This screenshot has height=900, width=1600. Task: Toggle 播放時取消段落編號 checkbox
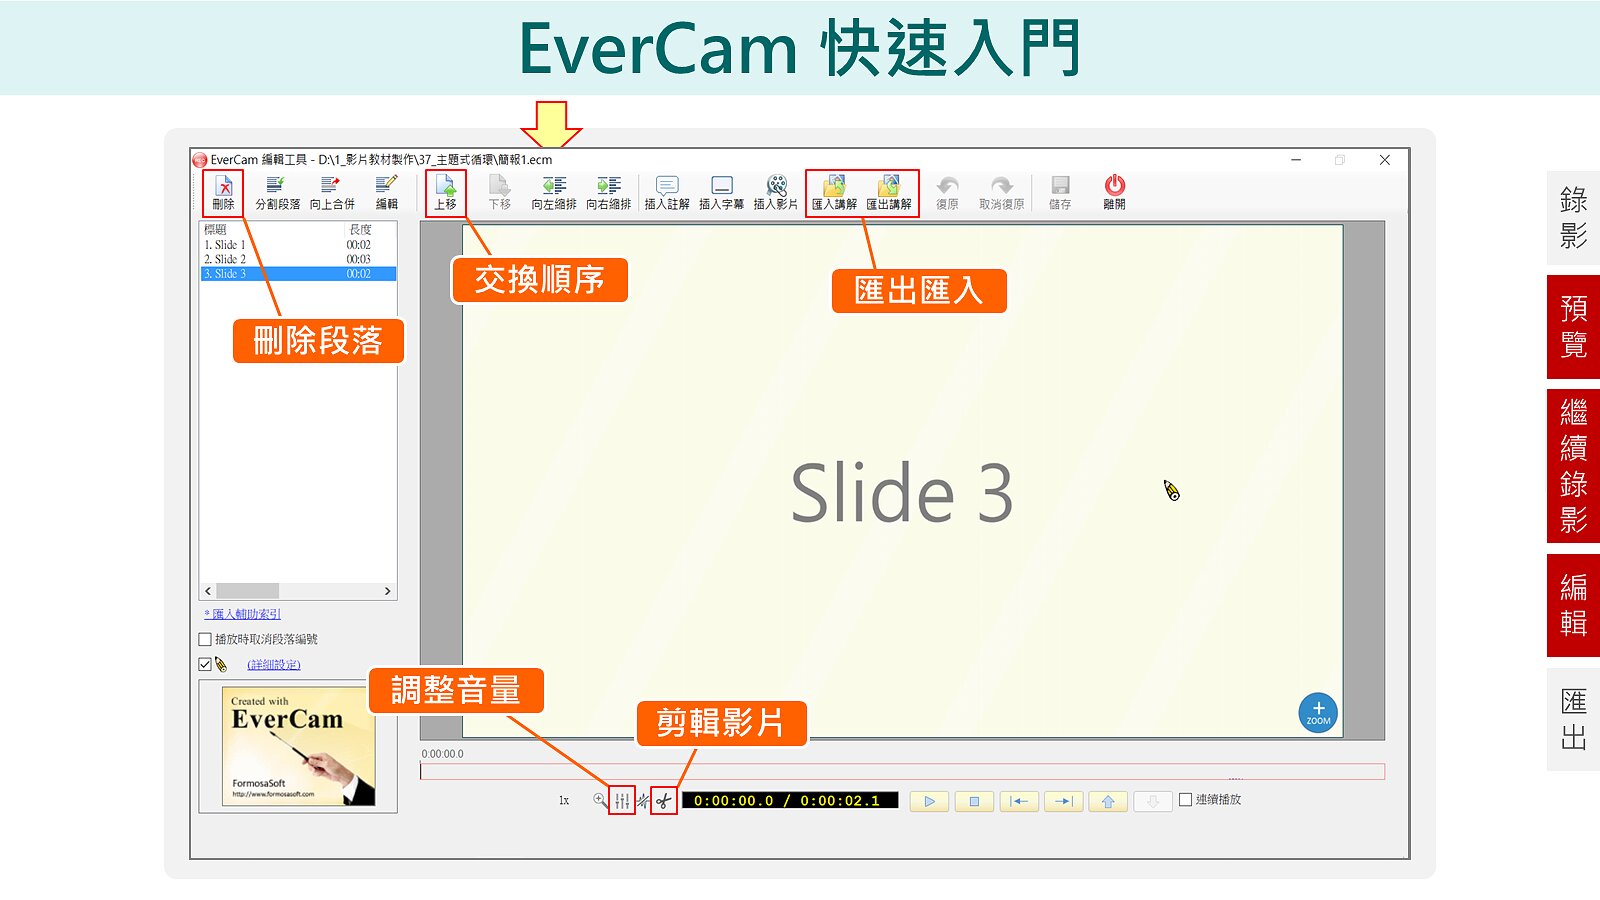[x=205, y=640]
